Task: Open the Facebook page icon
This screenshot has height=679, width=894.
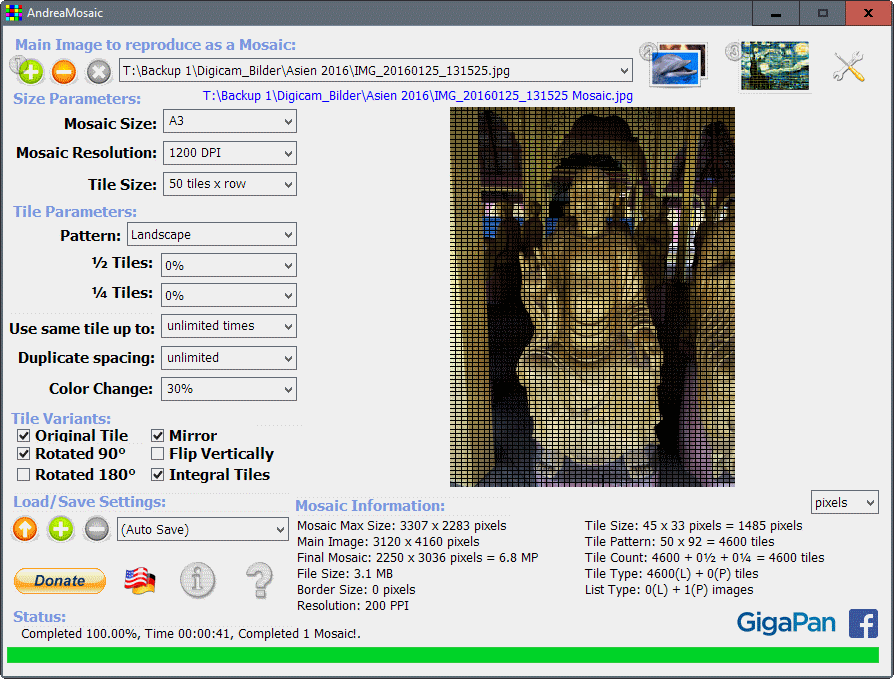Action: tap(863, 623)
